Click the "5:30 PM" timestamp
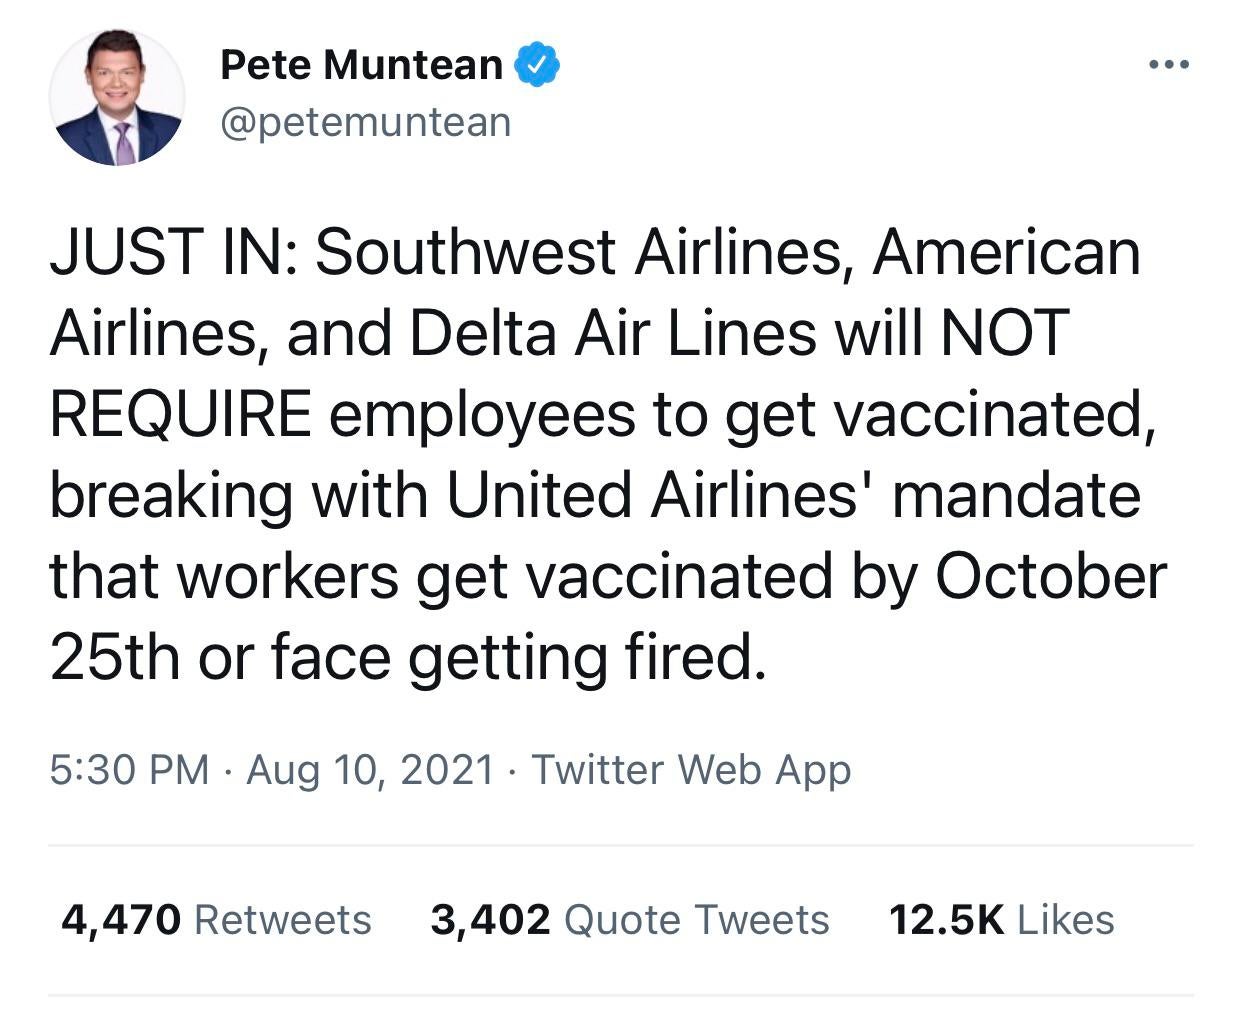The image size is (1242, 1016). pyautogui.click(x=129, y=770)
